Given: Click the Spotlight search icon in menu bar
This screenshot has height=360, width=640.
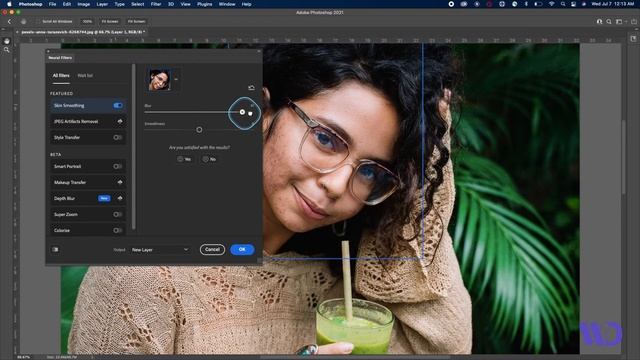Looking at the screenshot, I should (563, 4).
